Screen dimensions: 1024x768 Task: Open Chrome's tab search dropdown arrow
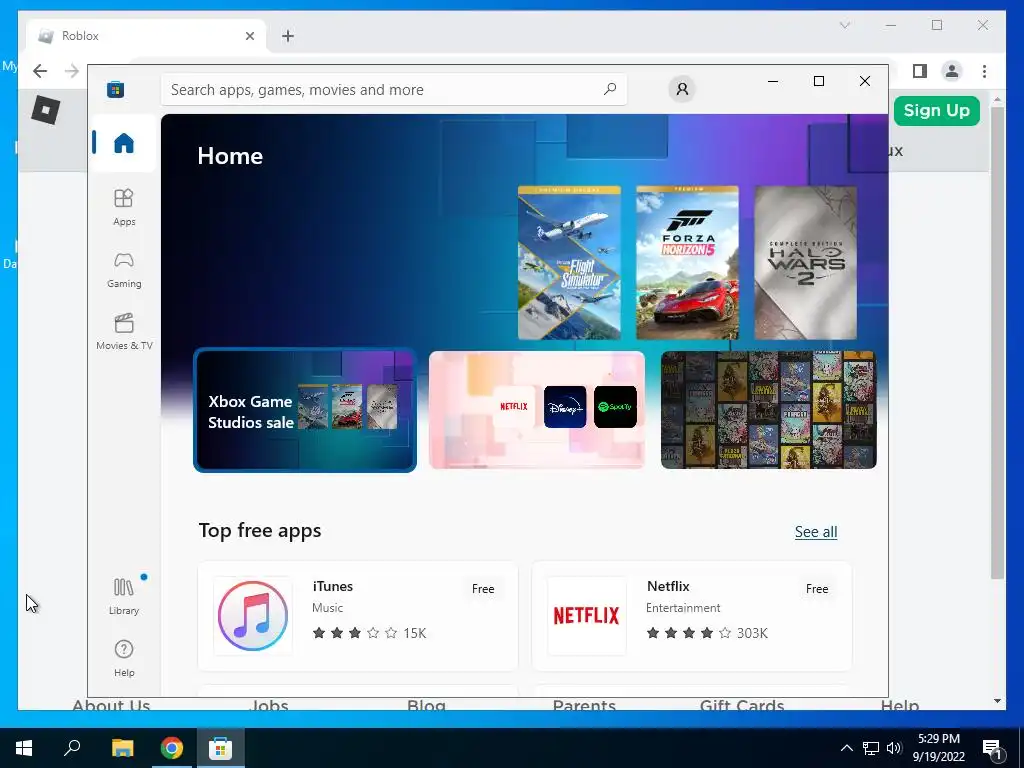click(x=844, y=25)
